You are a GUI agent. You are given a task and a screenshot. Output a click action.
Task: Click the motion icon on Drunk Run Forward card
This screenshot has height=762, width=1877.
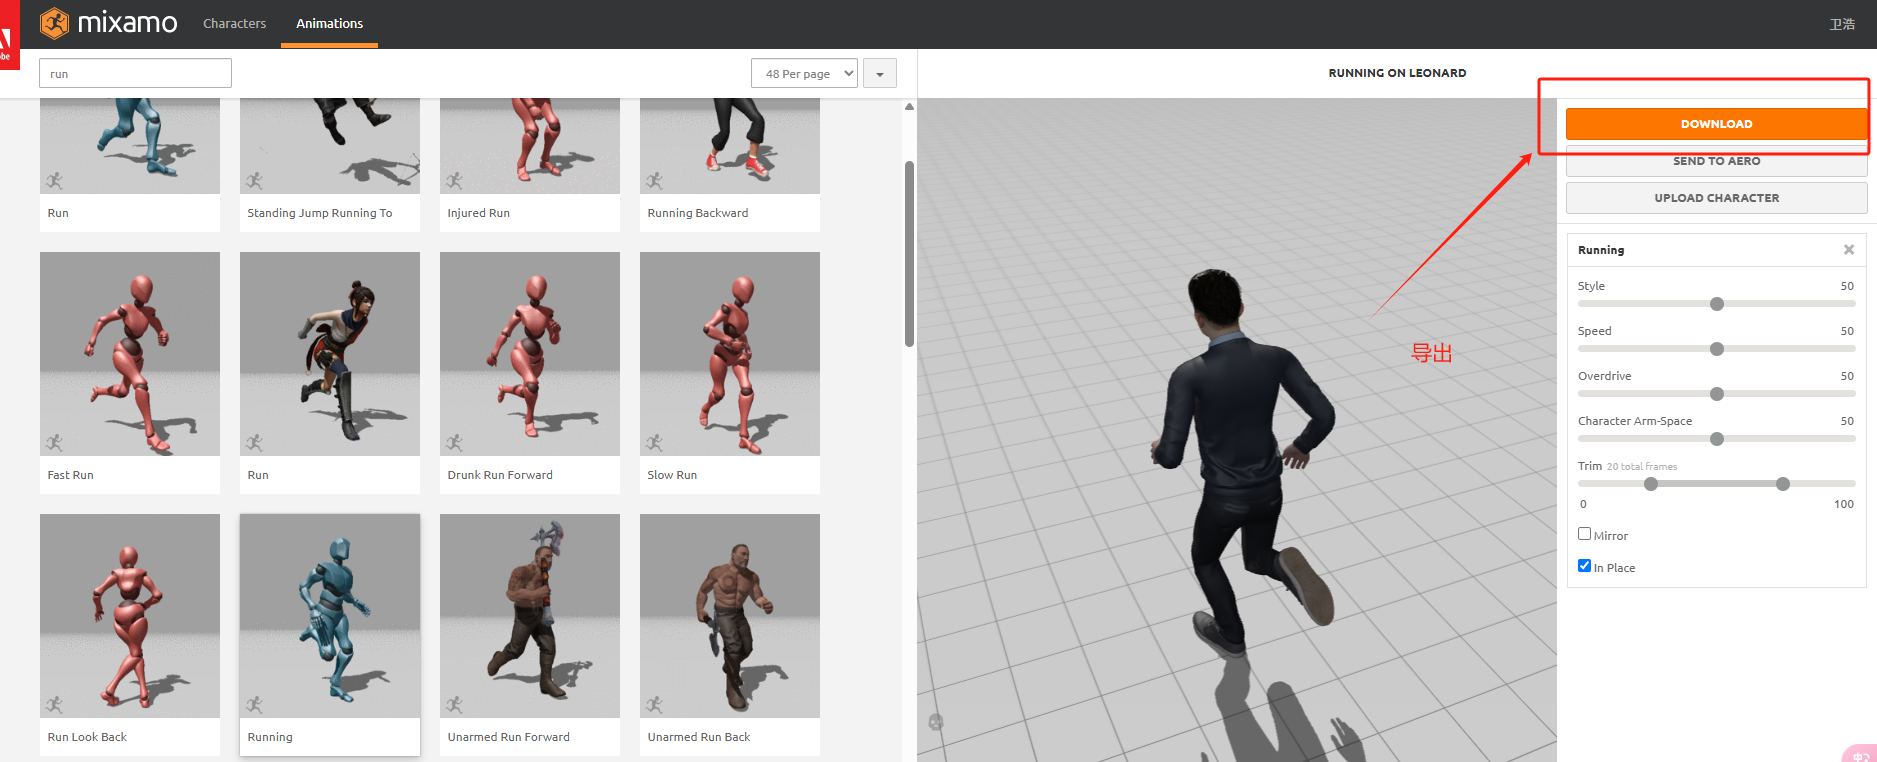(x=454, y=443)
